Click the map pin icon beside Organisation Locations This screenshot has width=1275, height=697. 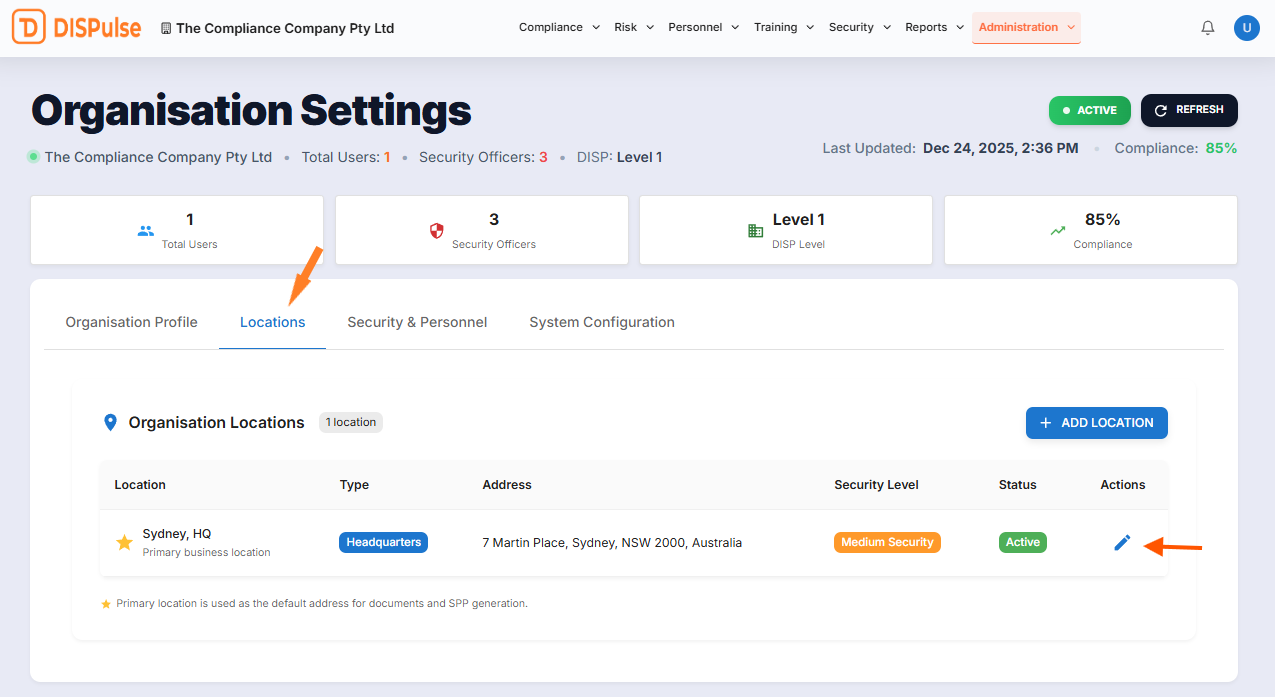tap(111, 423)
